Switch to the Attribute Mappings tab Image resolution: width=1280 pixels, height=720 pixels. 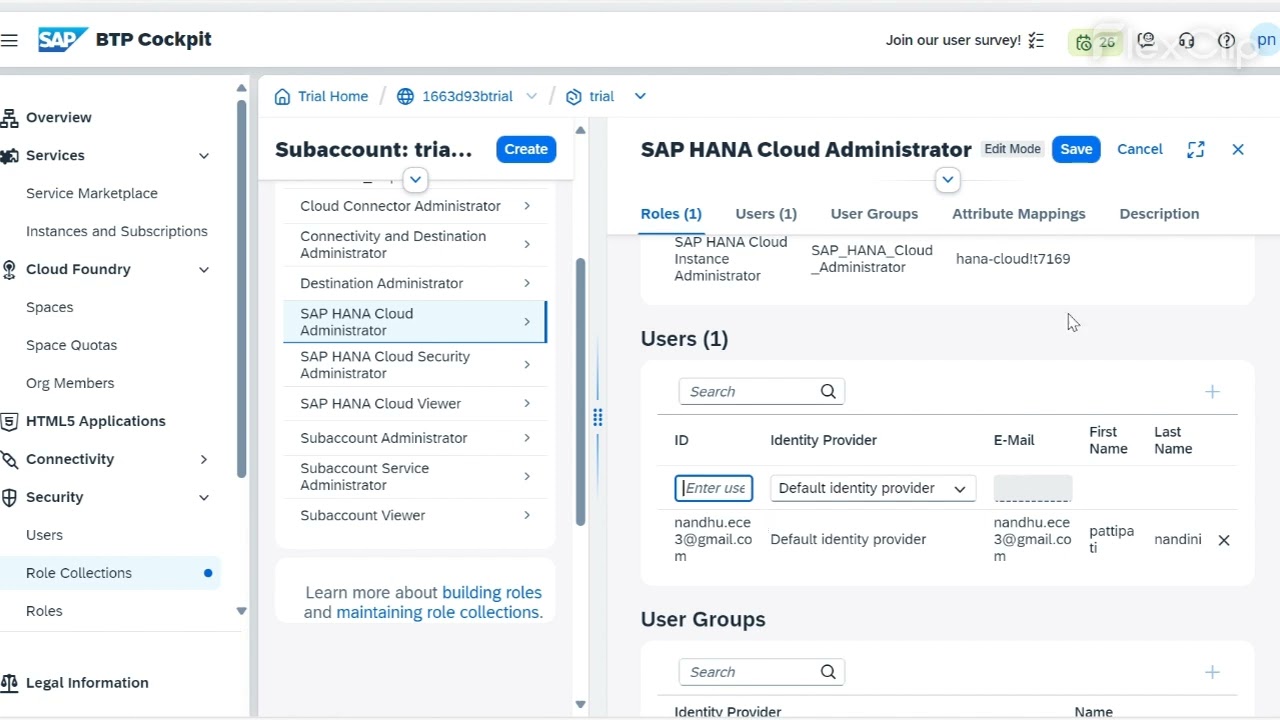pos(1018,214)
